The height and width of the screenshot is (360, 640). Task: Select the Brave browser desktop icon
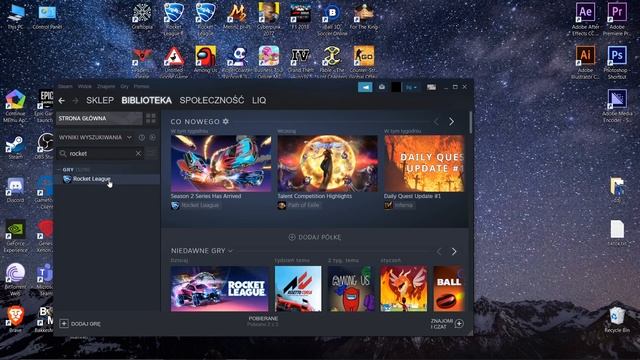click(x=15, y=318)
